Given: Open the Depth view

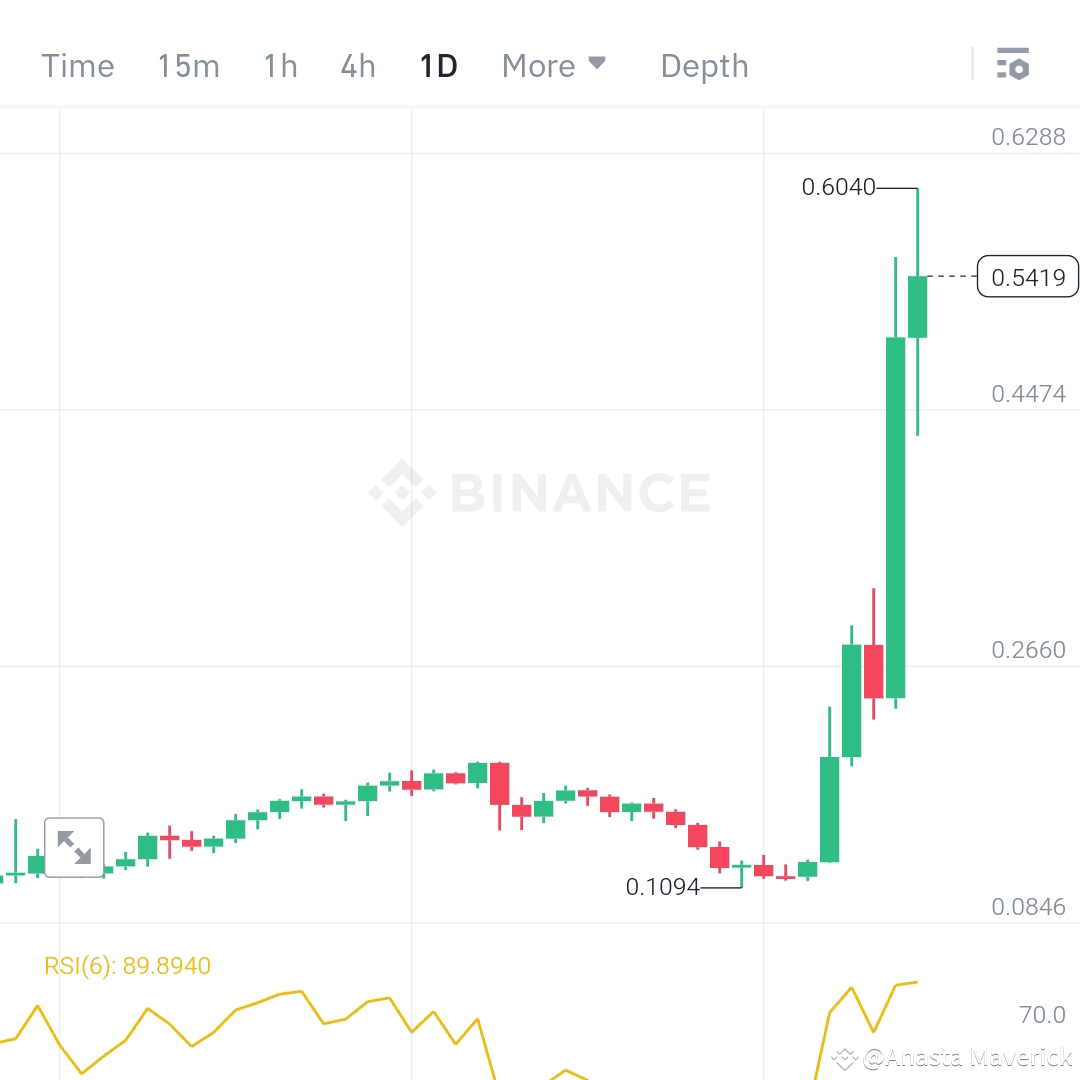Looking at the screenshot, I should tap(704, 65).
